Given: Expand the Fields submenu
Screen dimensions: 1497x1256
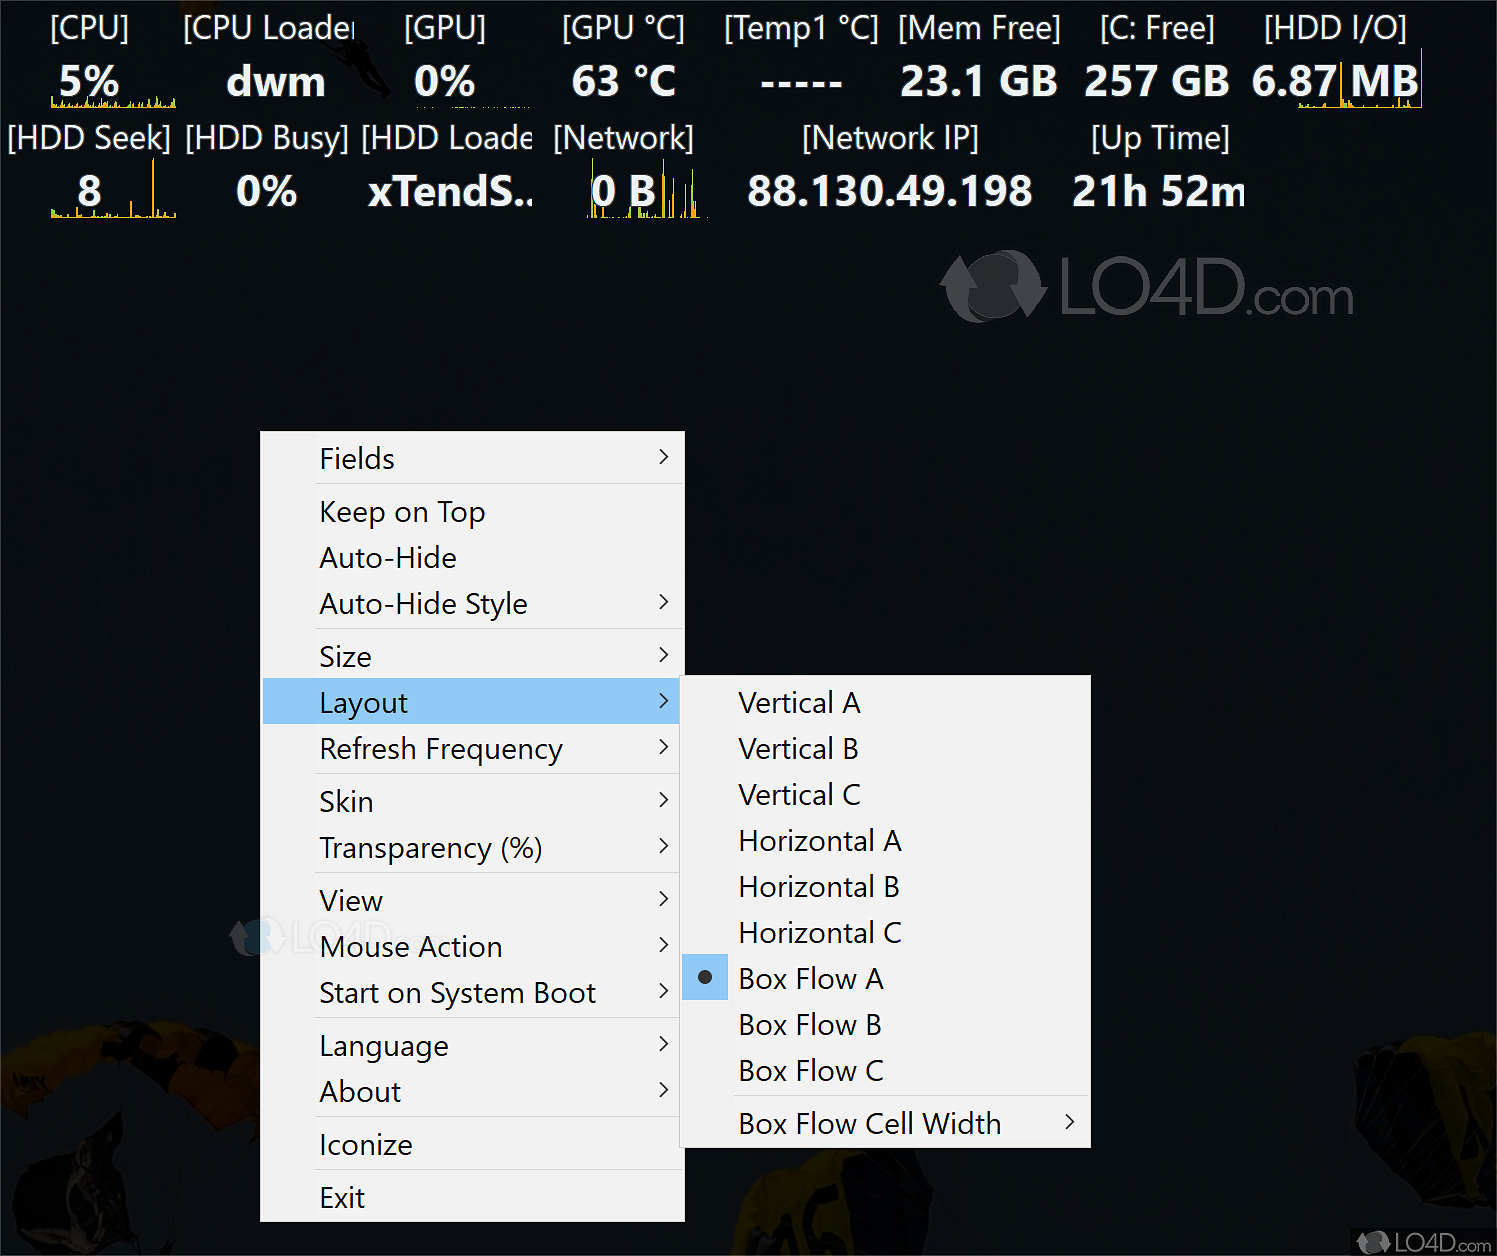Looking at the screenshot, I should click(x=357, y=458).
